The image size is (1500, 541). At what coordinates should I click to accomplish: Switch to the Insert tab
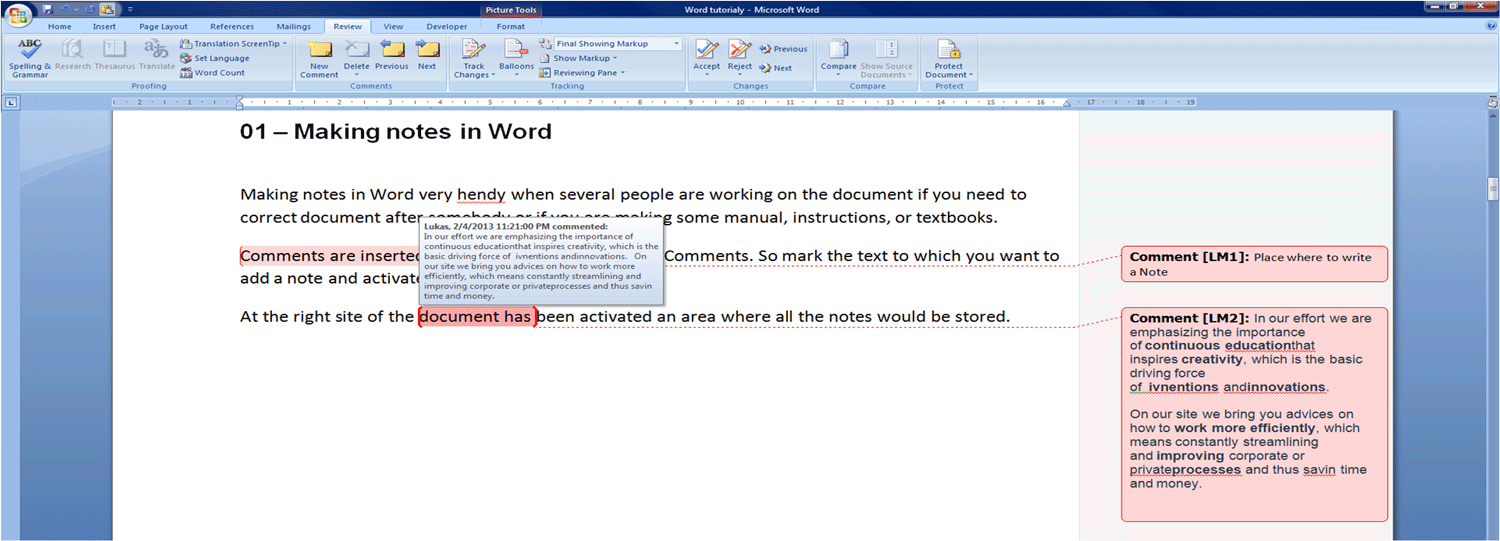[x=104, y=26]
